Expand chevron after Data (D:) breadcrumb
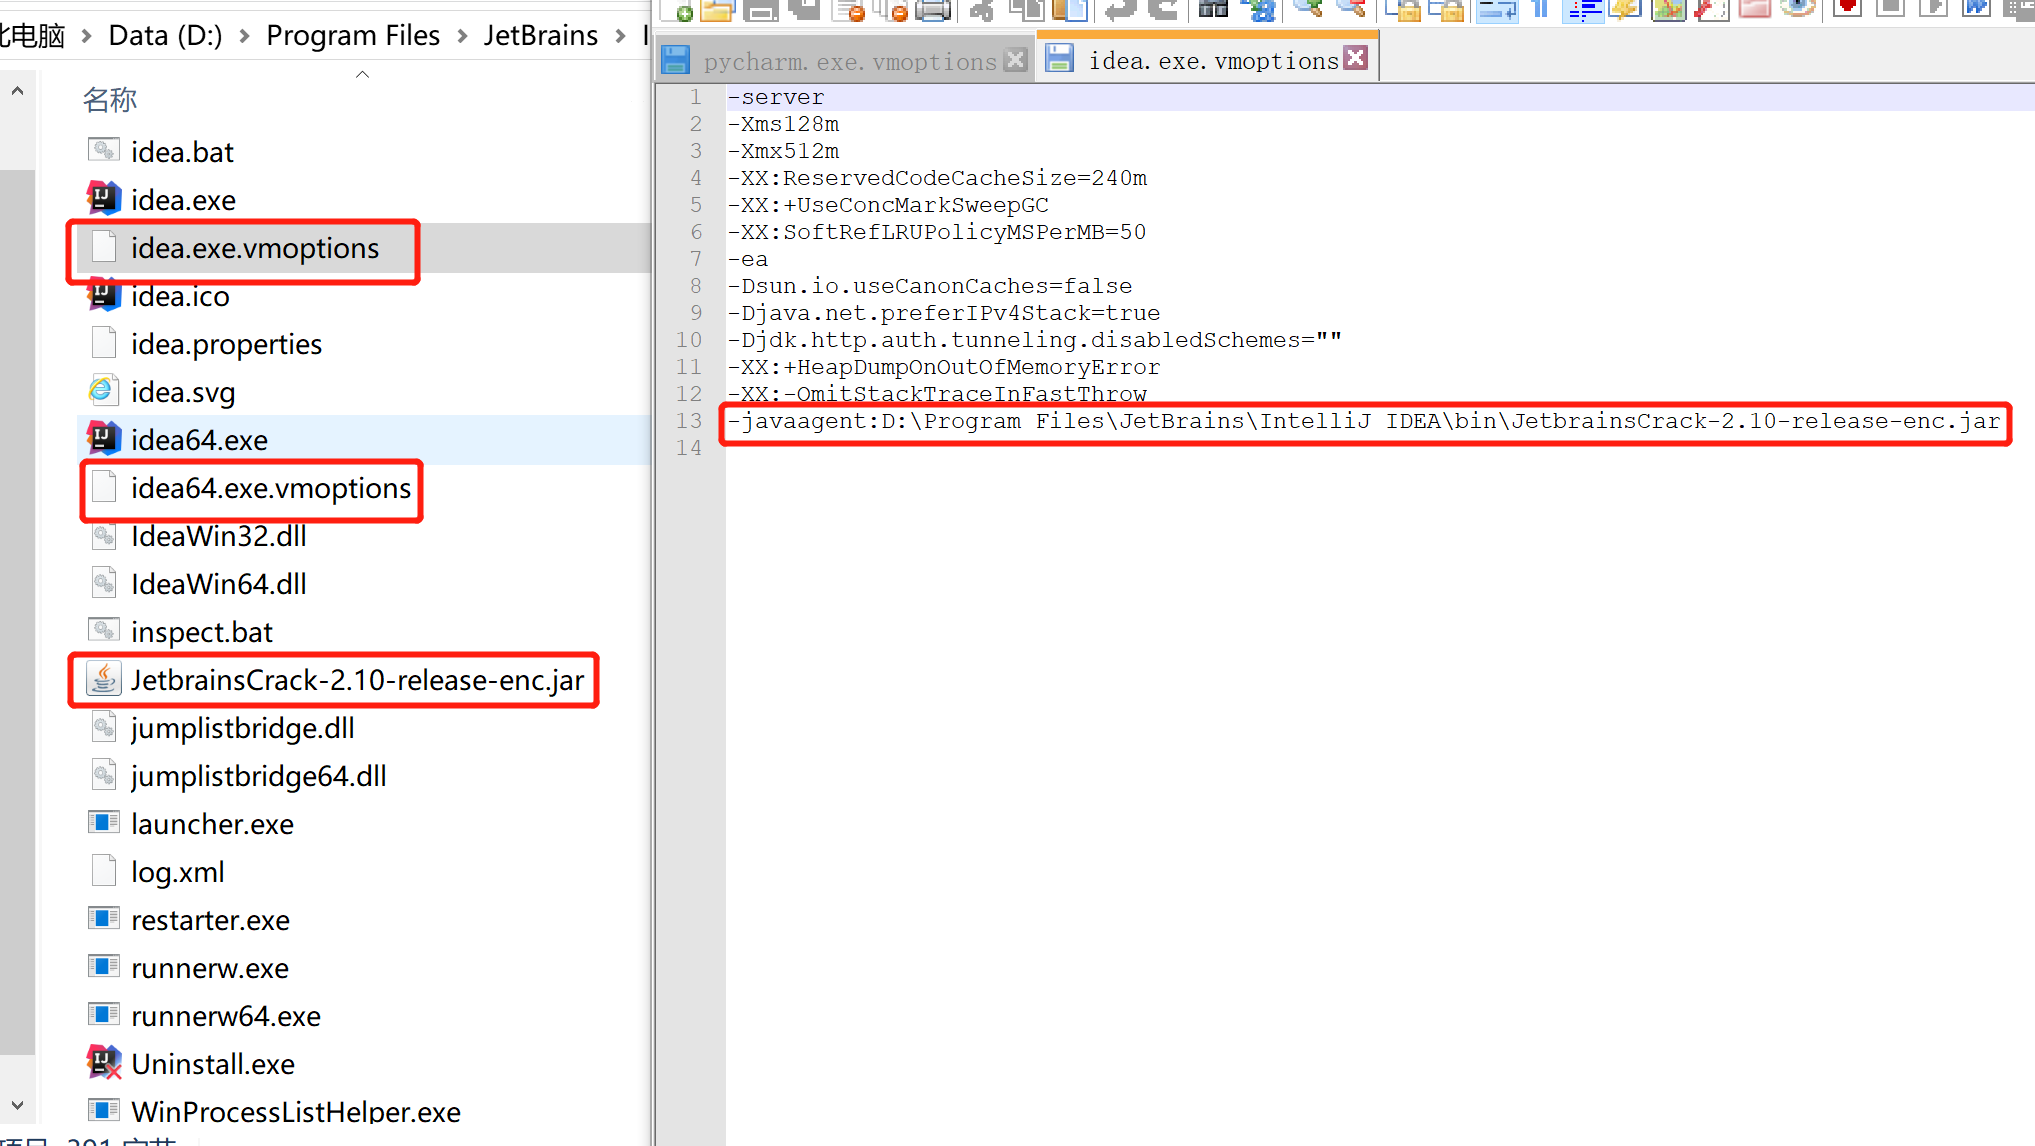 pos(244,36)
